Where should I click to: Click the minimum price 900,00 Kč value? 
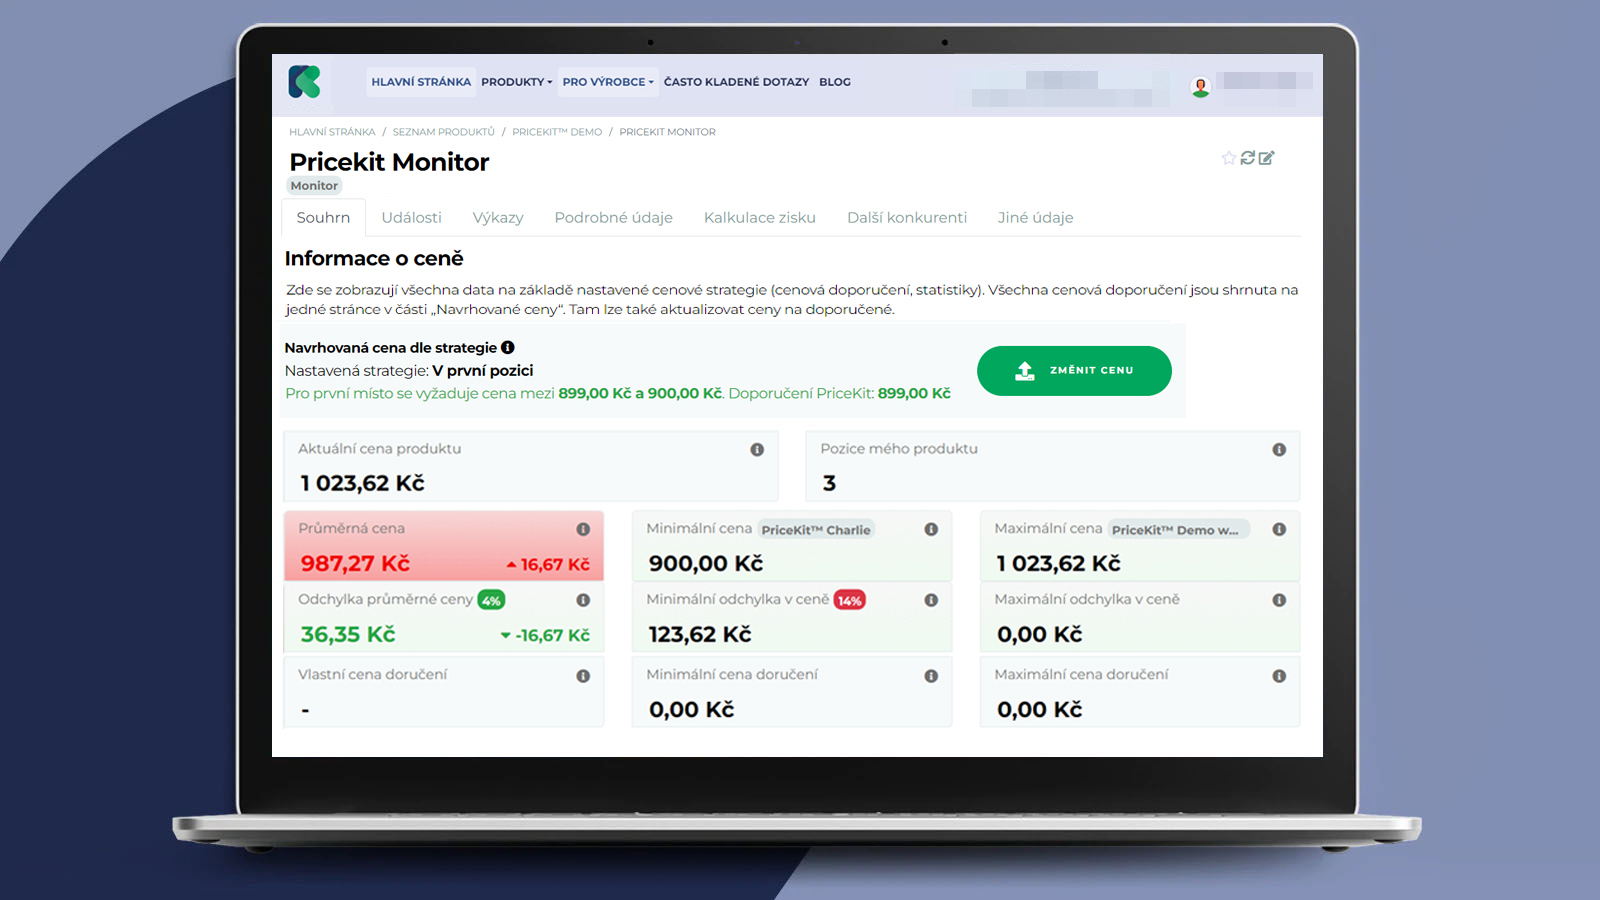pyautogui.click(x=706, y=564)
